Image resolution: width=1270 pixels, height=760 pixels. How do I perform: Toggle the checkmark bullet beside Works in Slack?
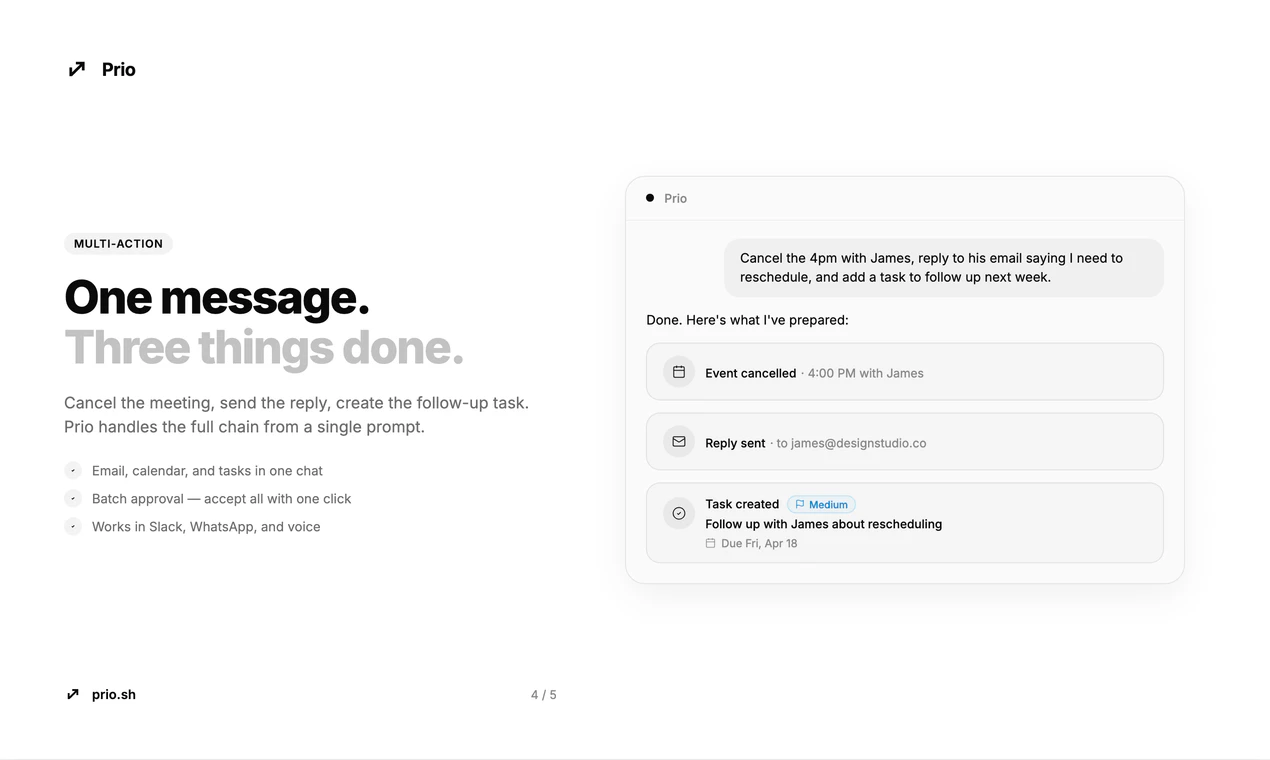[x=72, y=526]
